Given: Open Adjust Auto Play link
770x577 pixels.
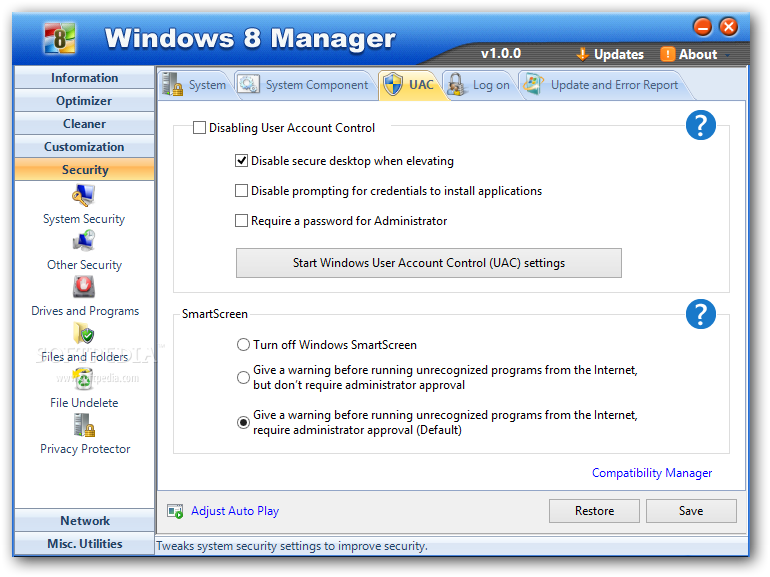Looking at the screenshot, I should (235, 511).
